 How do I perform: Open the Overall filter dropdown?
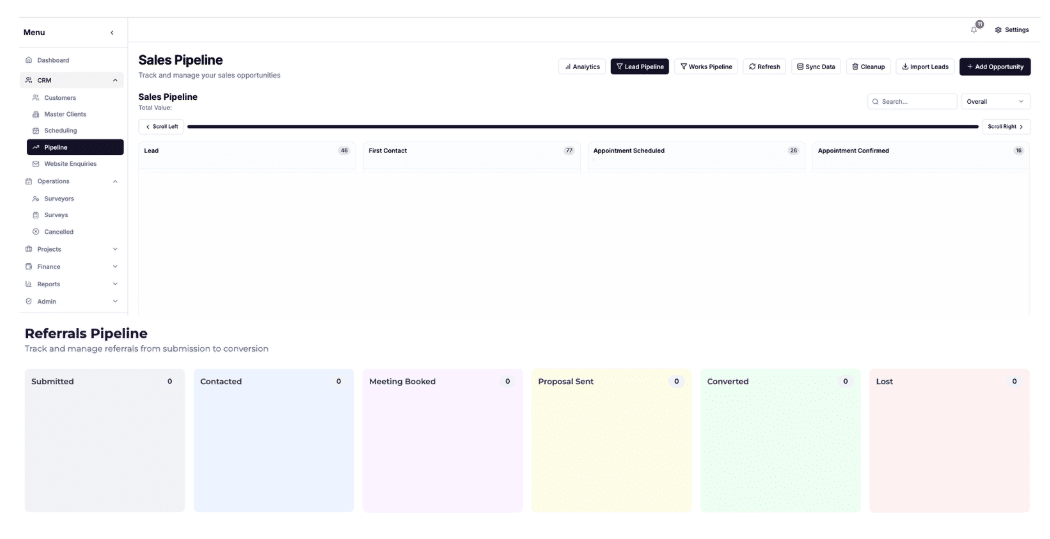pos(995,102)
